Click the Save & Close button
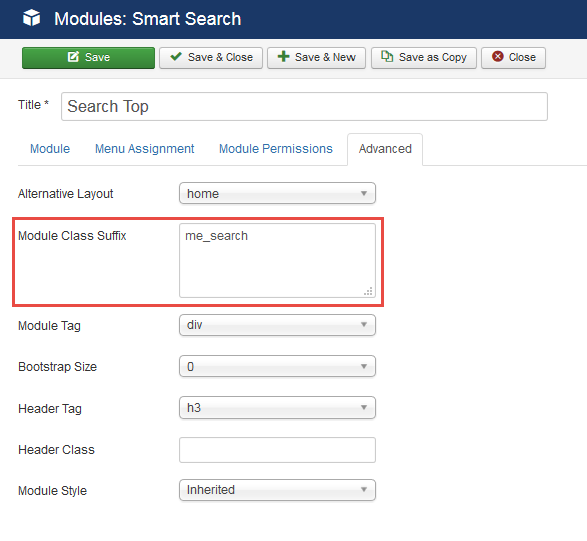Image resolution: width=587 pixels, height=541 pixels. click(x=211, y=58)
